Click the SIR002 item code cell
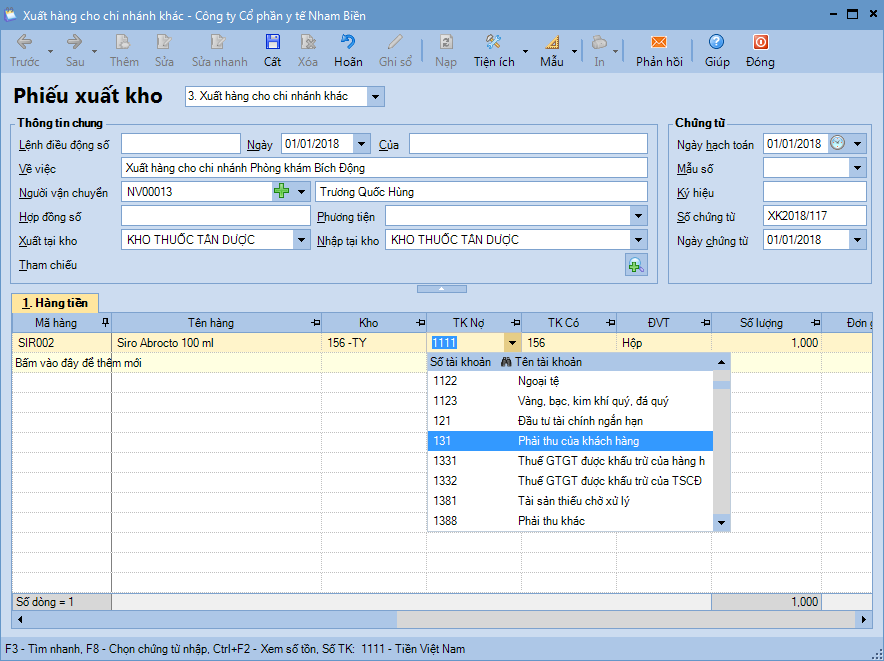884x661 pixels. 62,343
